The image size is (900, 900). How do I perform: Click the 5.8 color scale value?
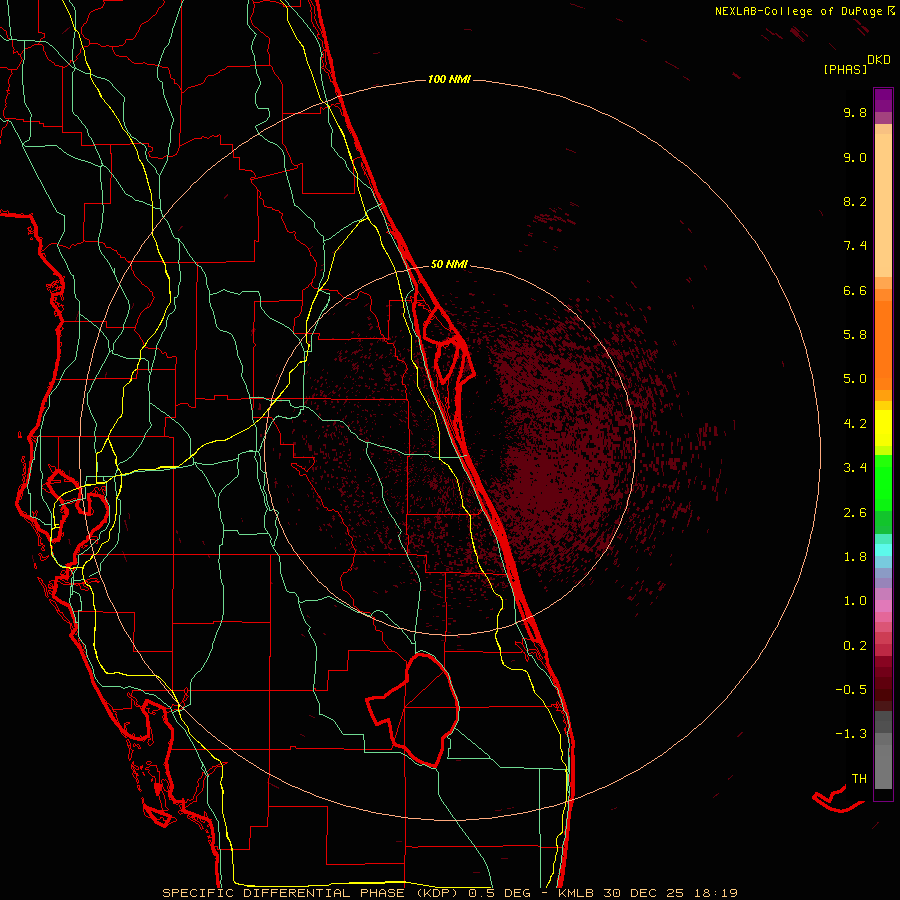click(855, 335)
